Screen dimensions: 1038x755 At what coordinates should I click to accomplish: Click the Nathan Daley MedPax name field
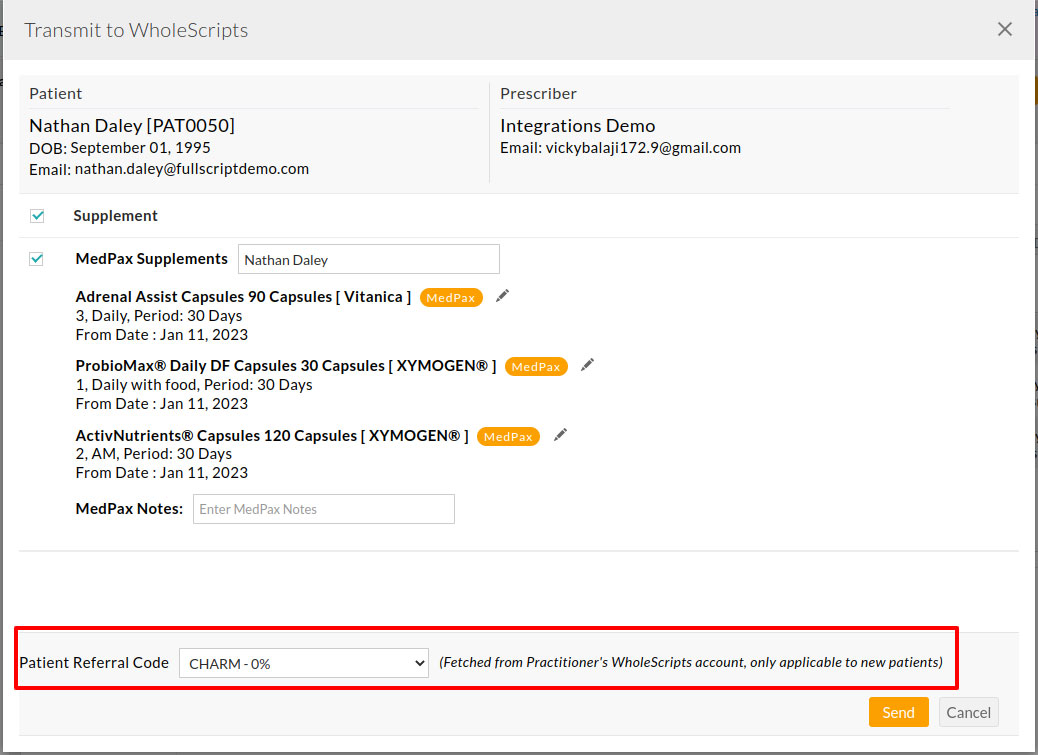coord(368,258)
